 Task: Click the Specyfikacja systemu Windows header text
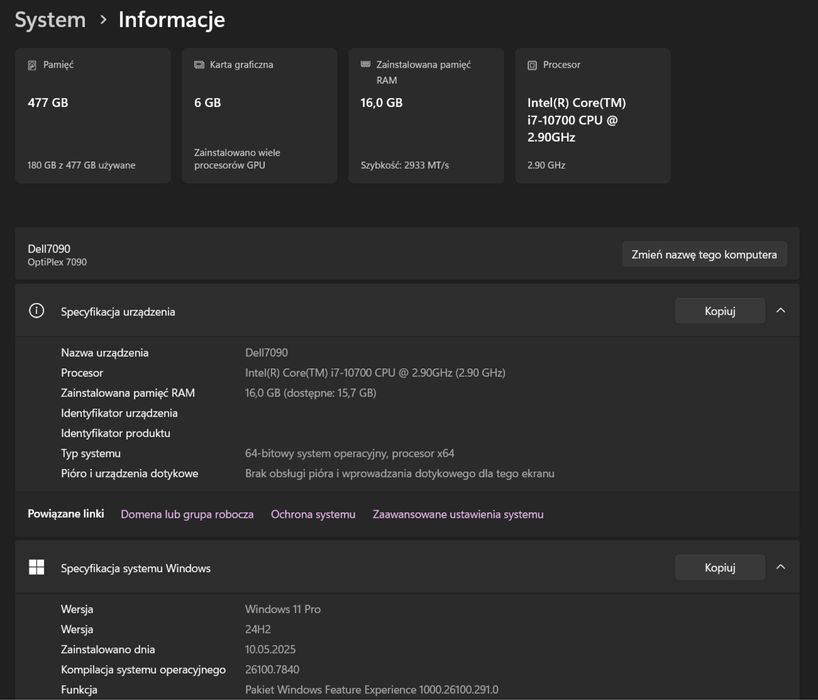pyautogui.click(x=136, y=569)
